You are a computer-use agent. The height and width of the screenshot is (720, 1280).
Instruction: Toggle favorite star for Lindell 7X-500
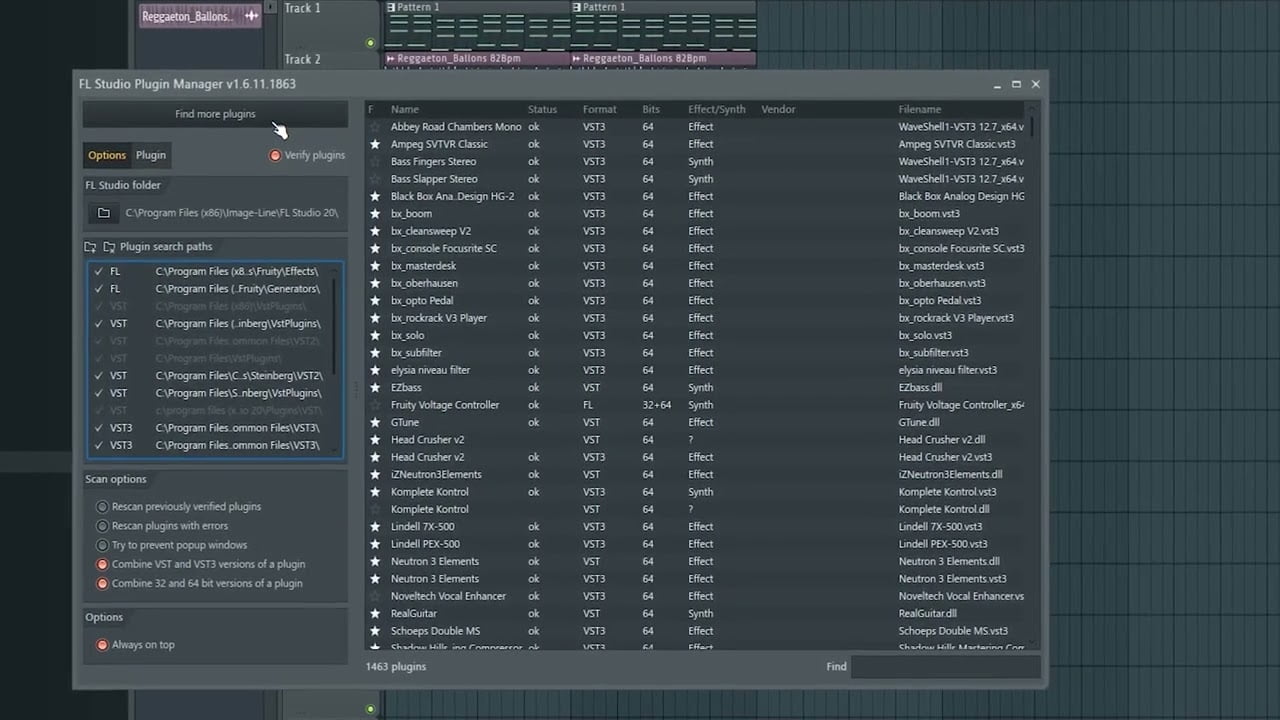coord(375,527)
